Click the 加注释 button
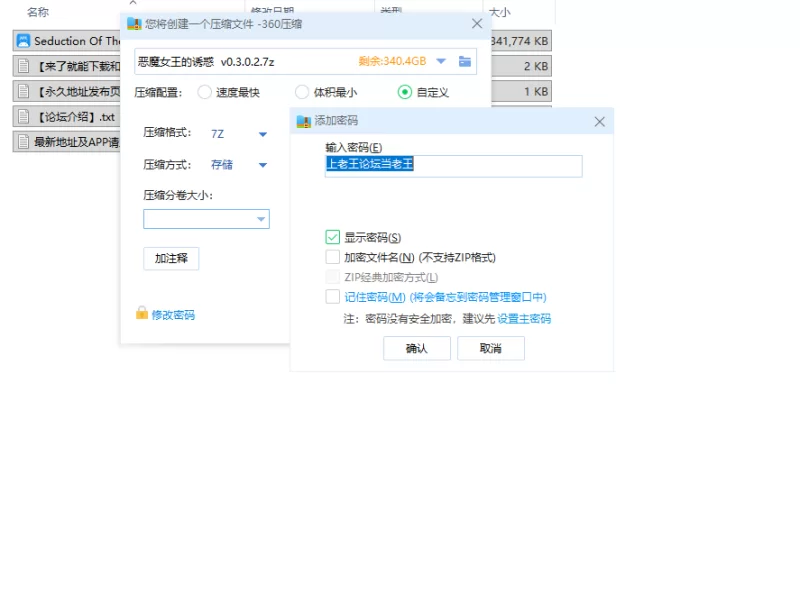Screen dimensions: 800x611 coord(171,259)
